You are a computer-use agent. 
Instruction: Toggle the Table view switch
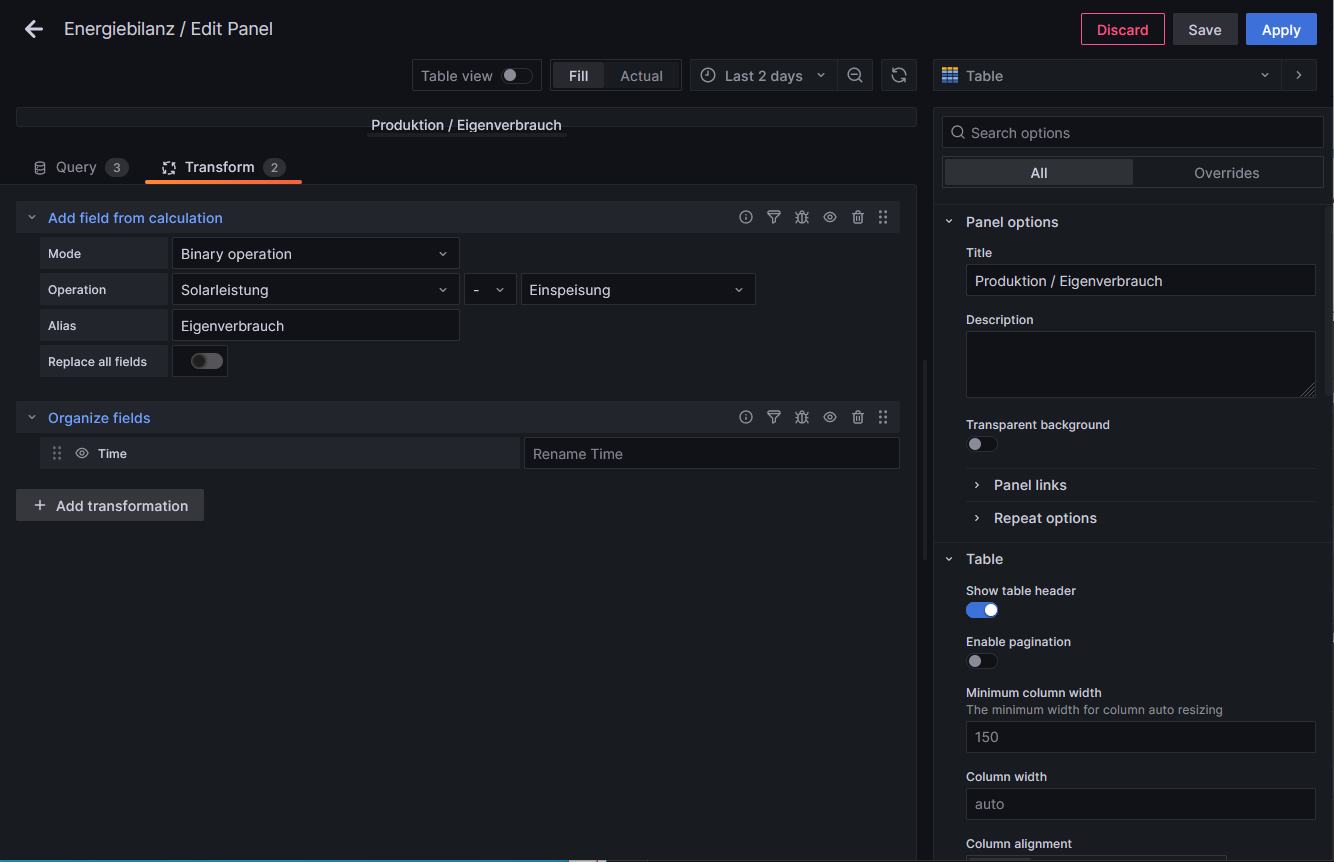point(516,76)
